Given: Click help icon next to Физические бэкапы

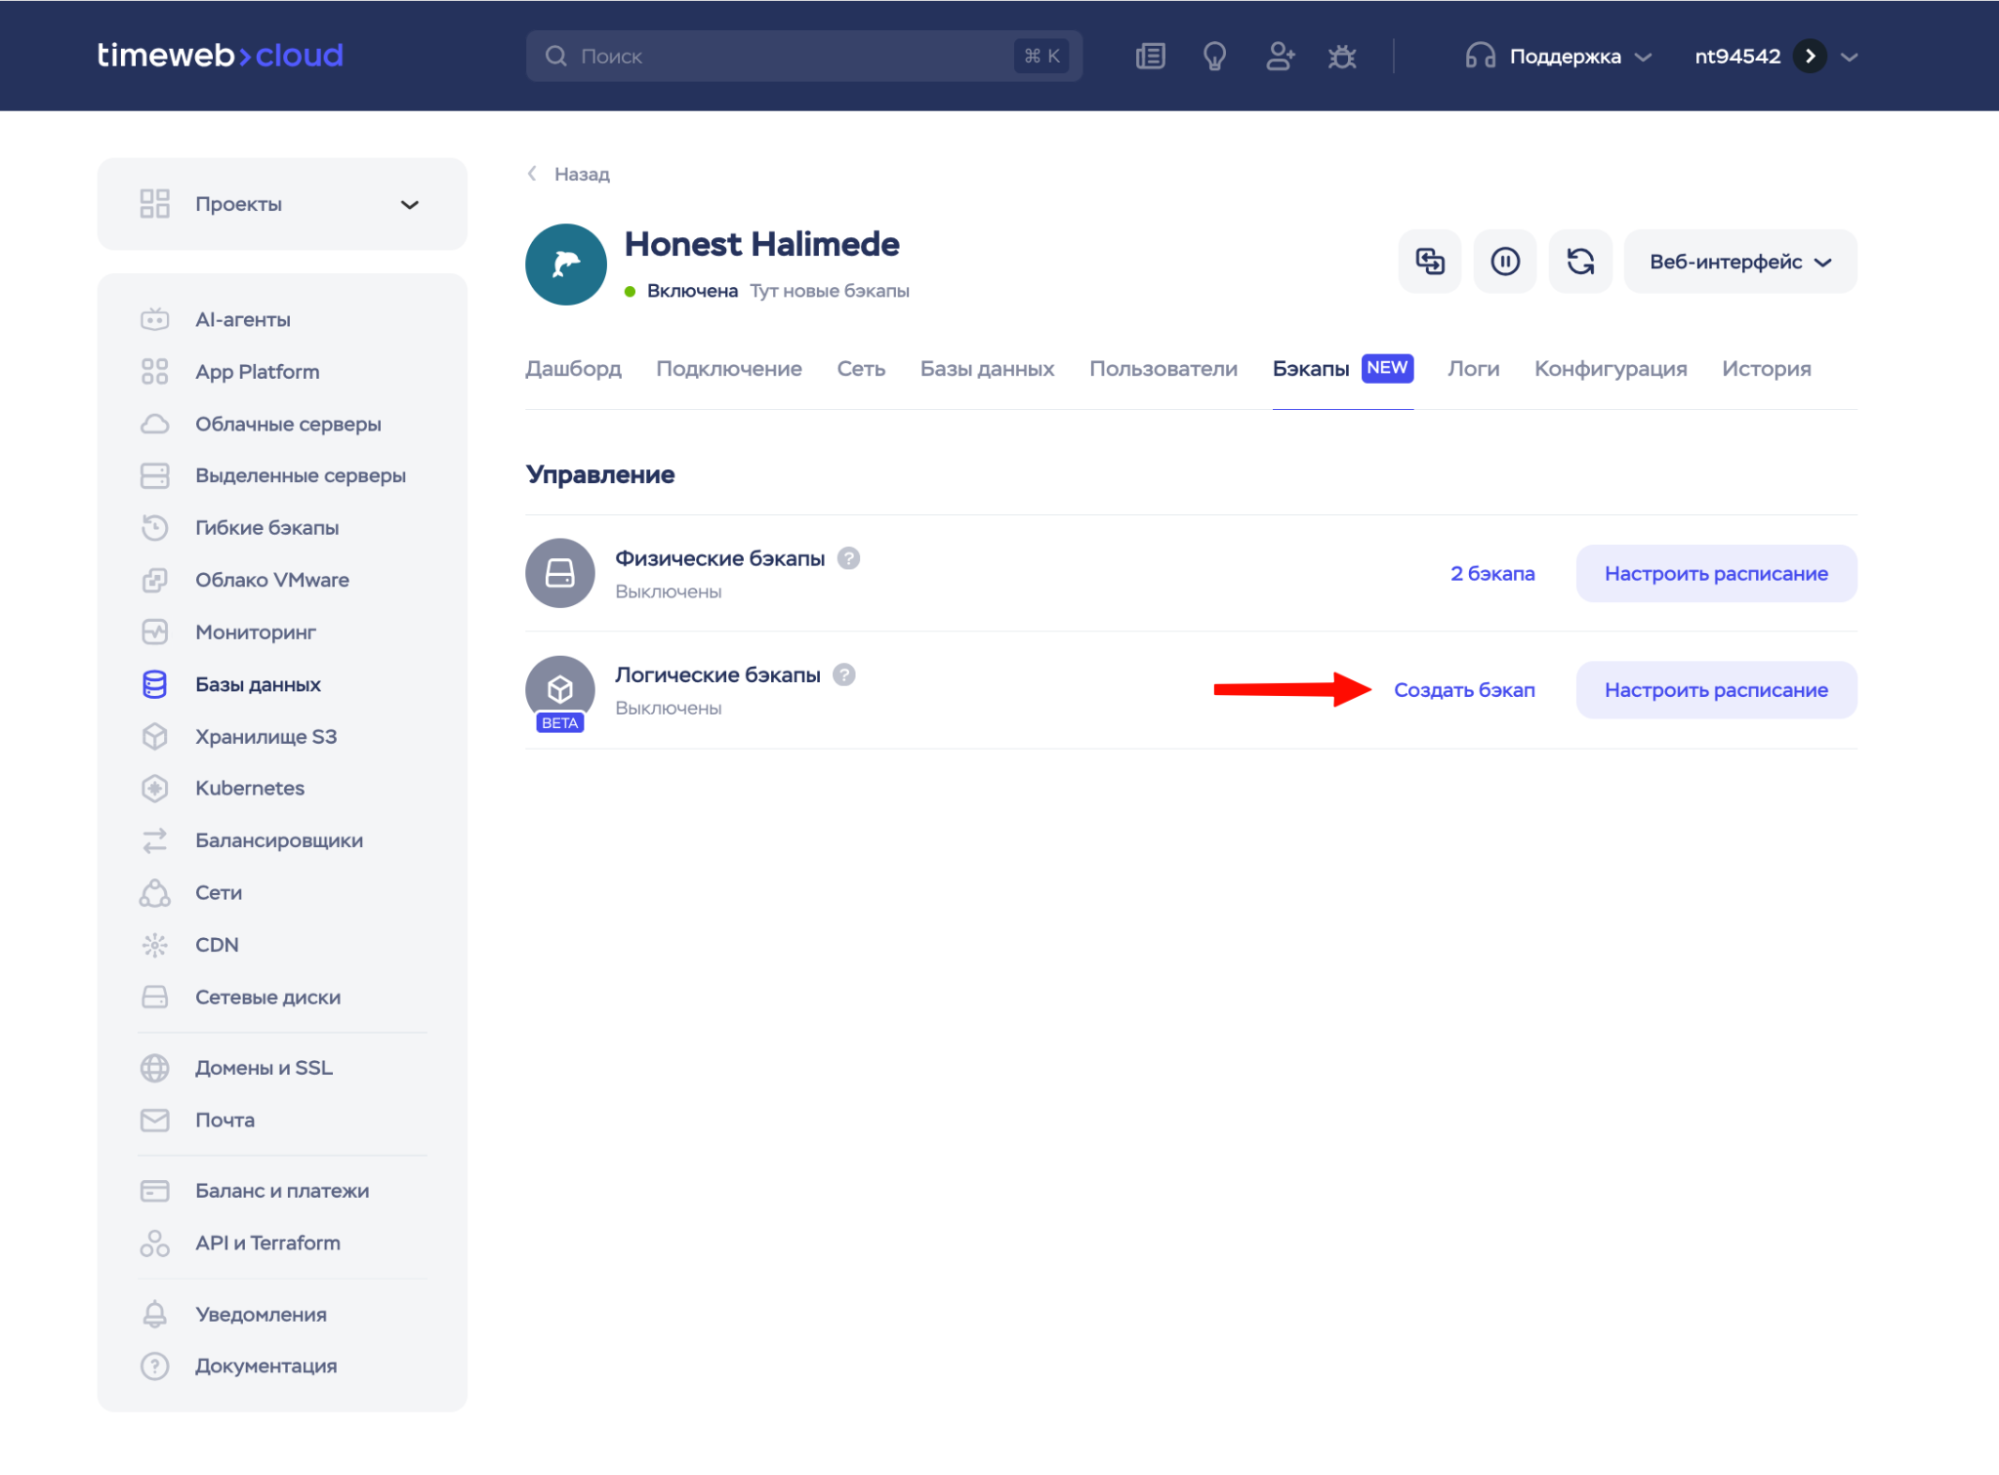Looking at the screenshot, I should click(x=848, y=558).
